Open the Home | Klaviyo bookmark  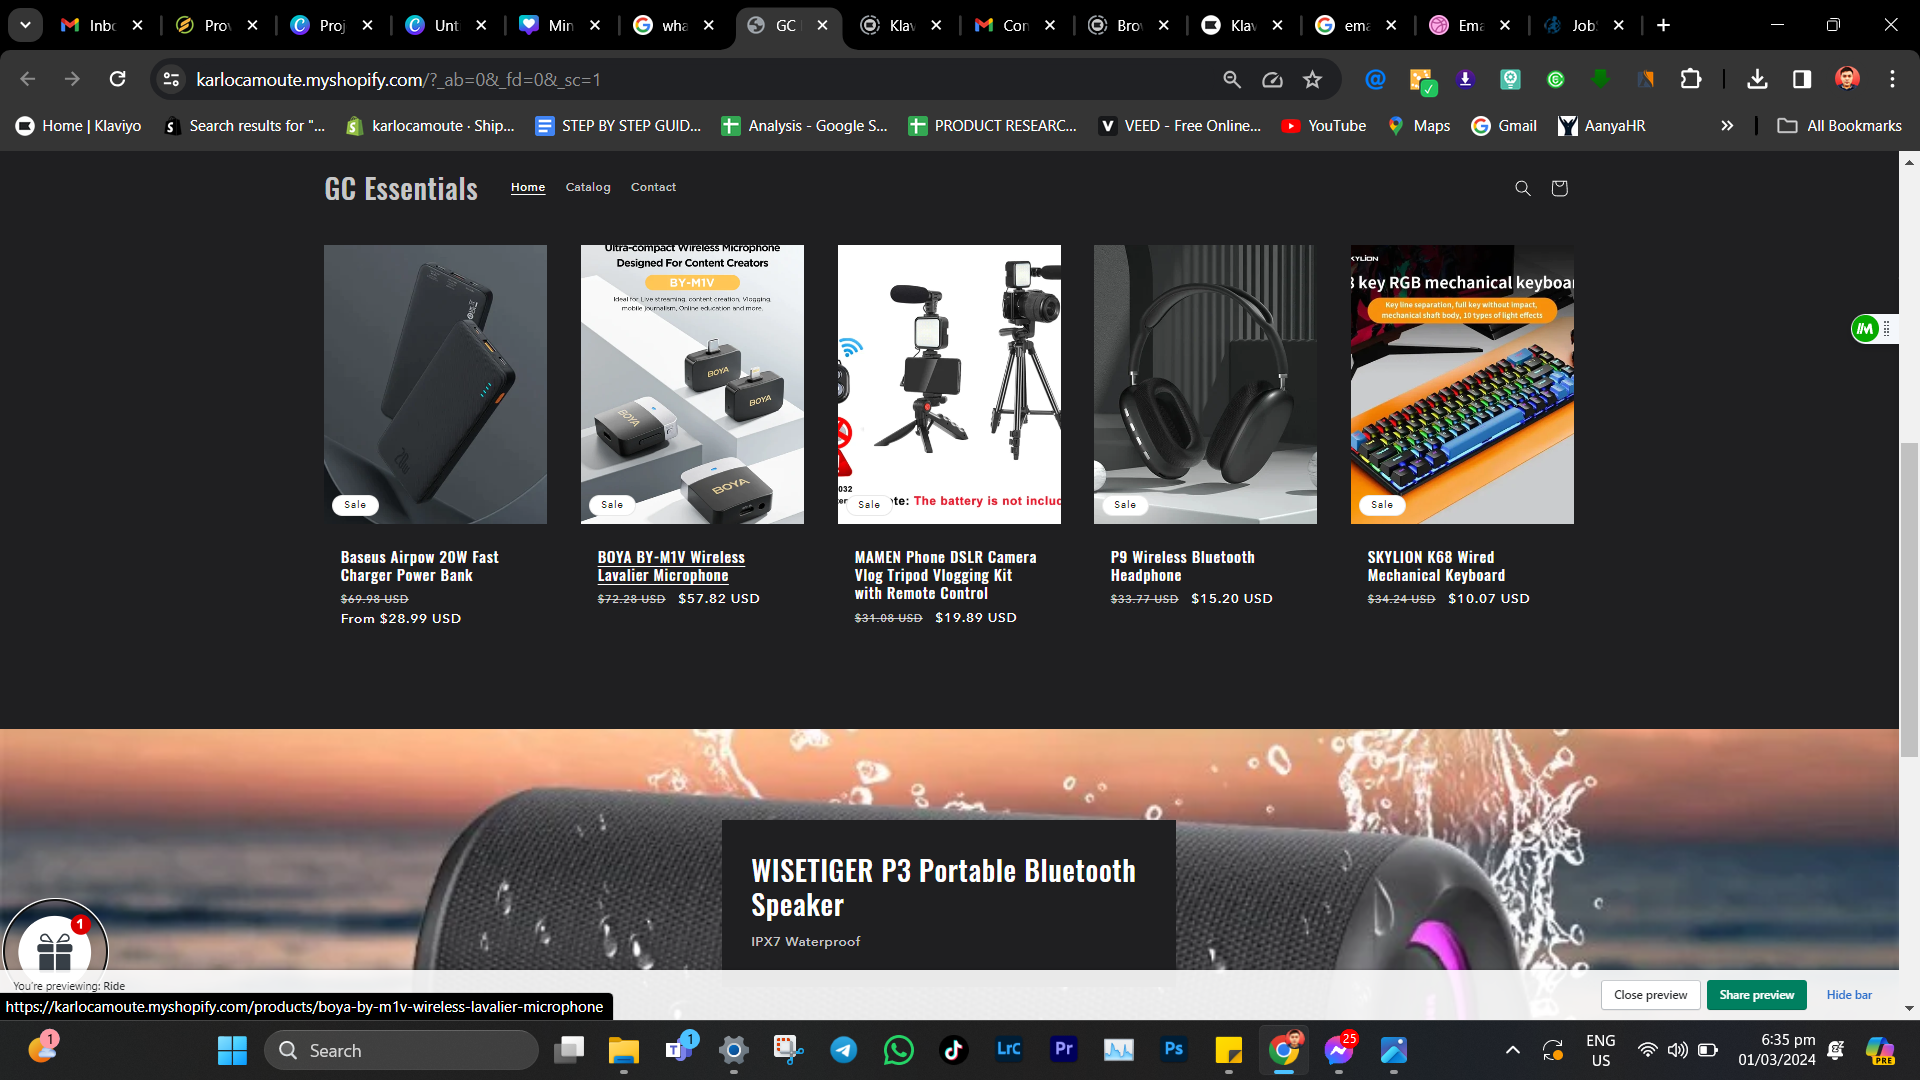79,125
